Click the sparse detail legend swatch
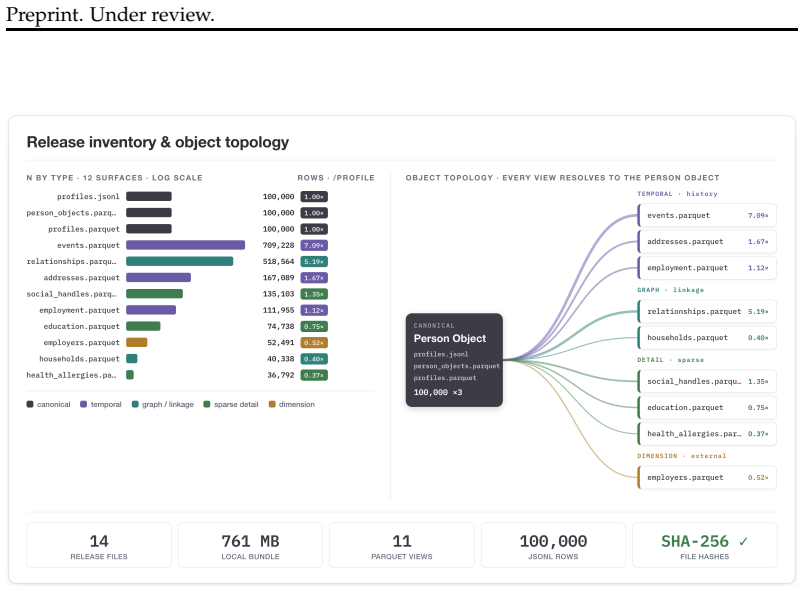 [207, 404]
